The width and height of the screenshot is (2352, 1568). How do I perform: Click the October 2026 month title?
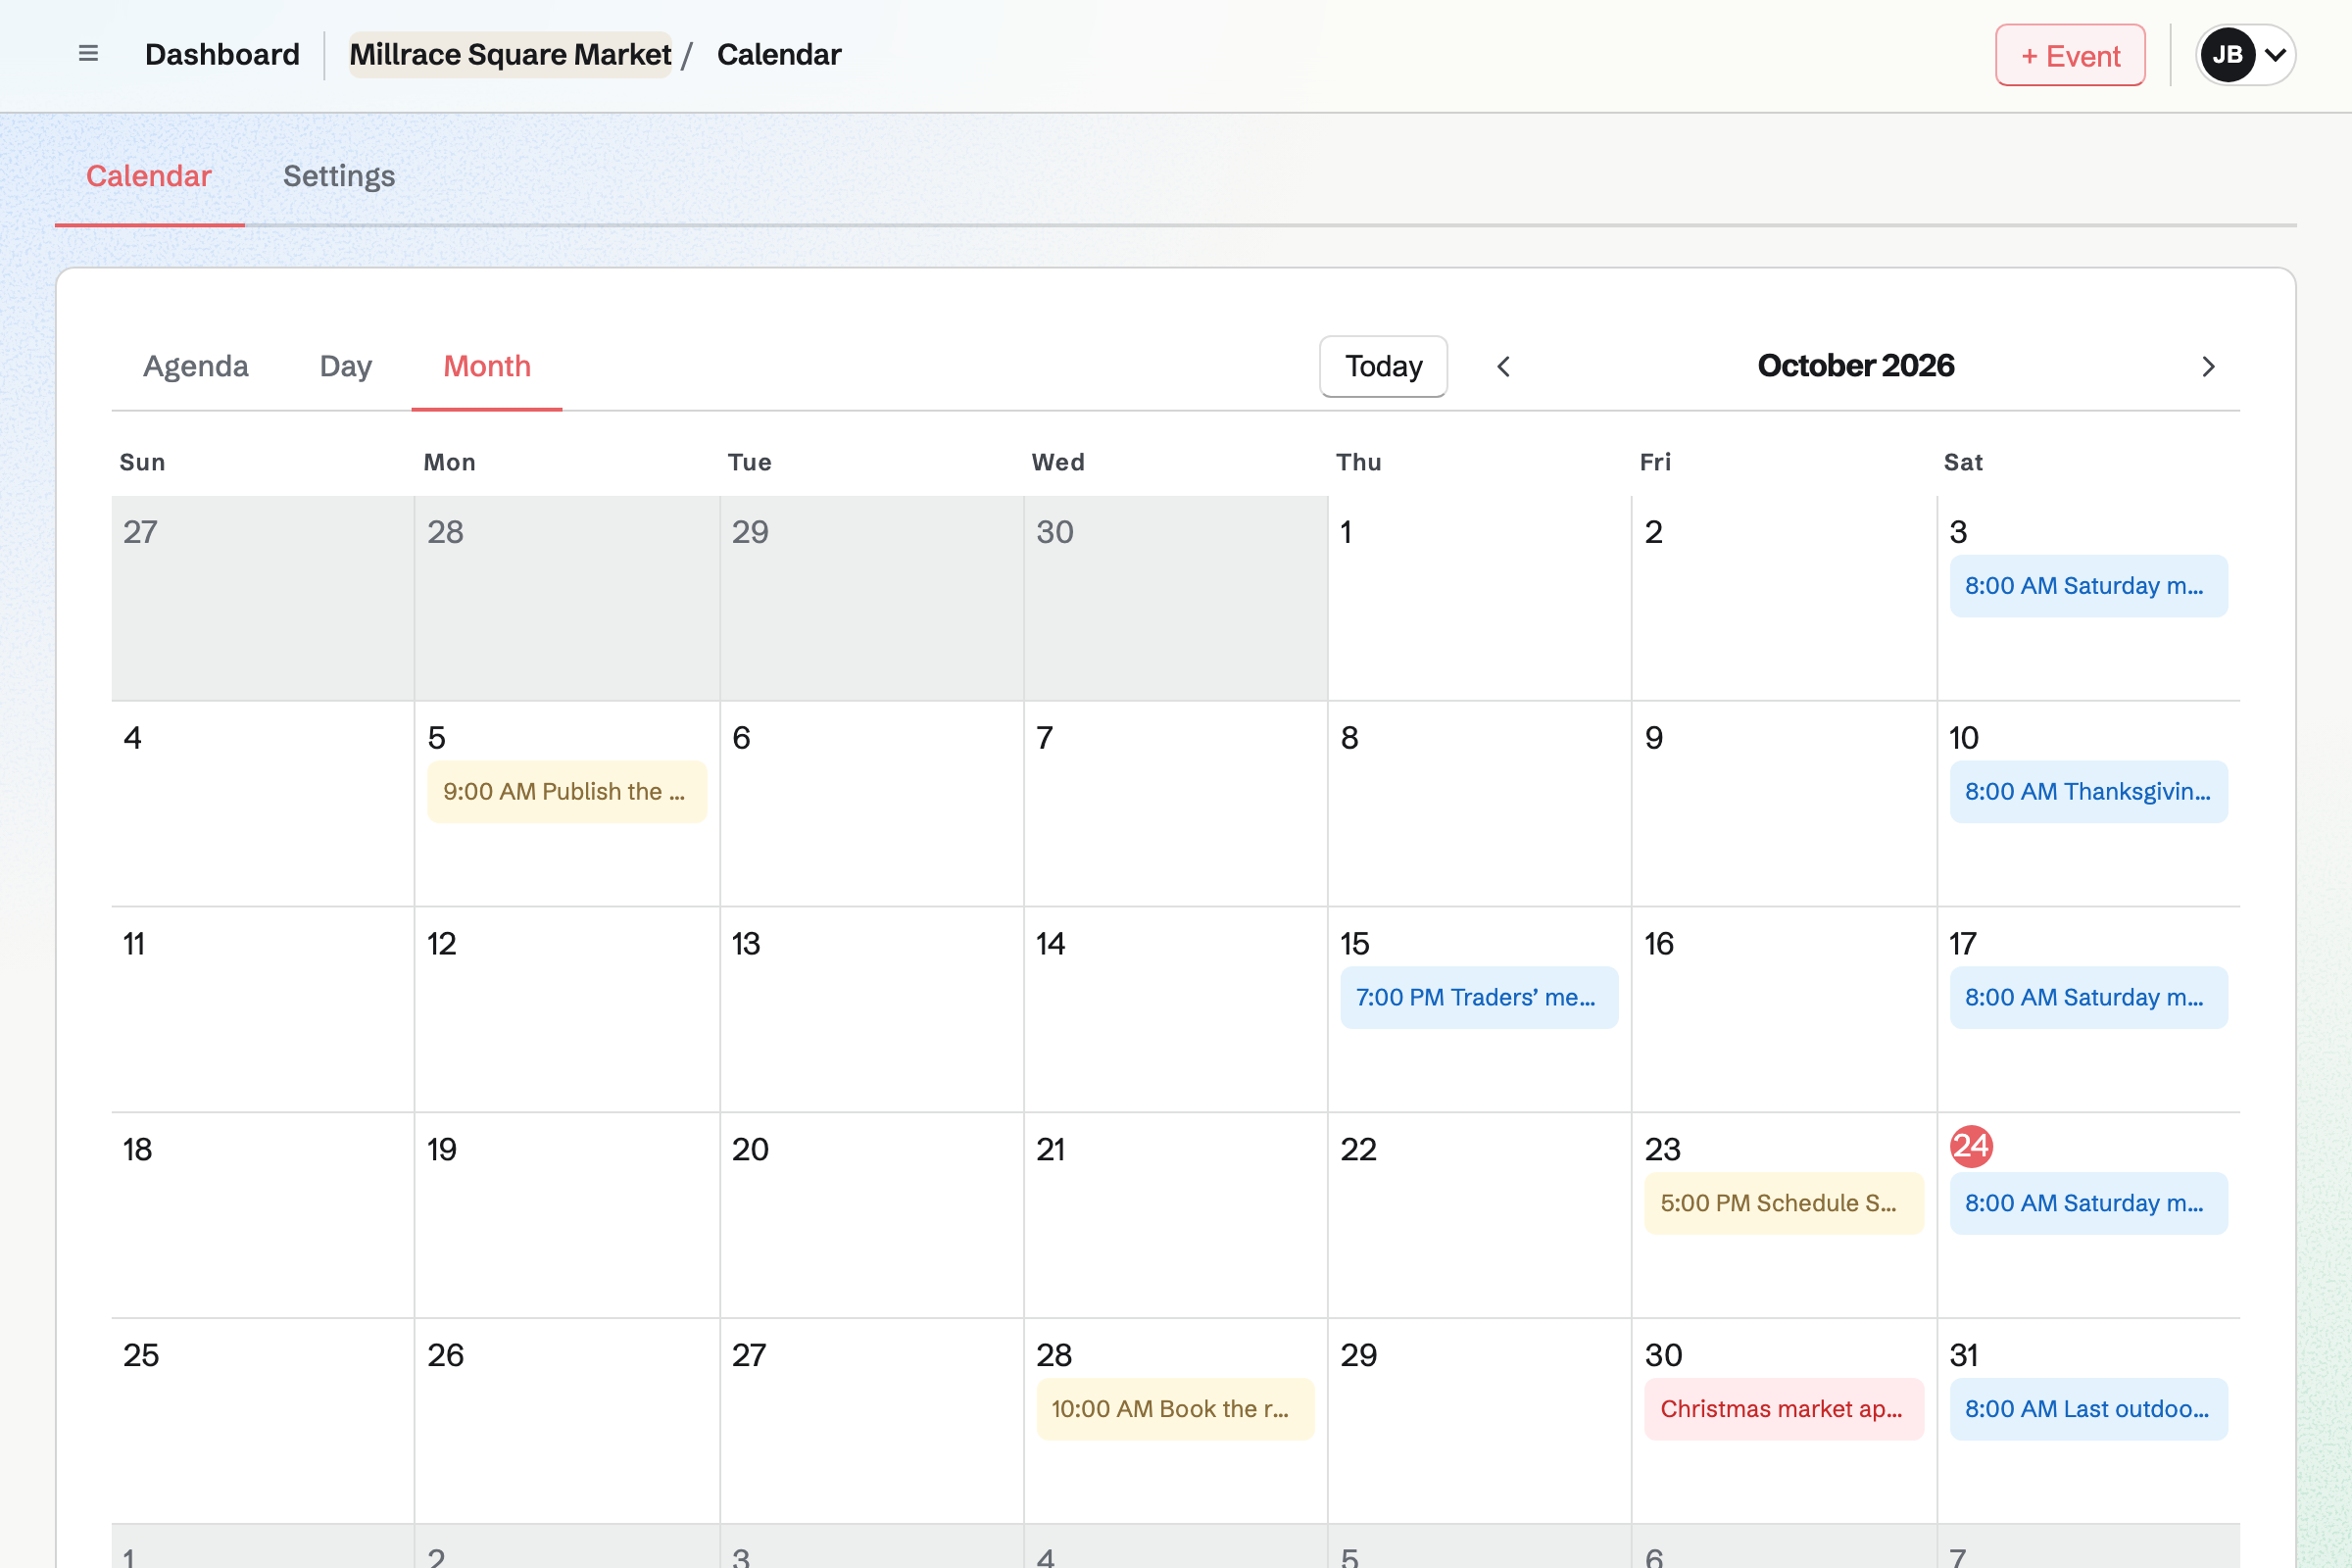point(1855,366)
